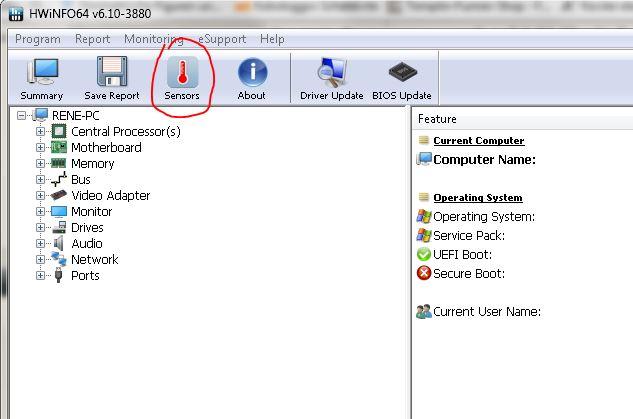Click the Current User Name people icon
633x419 pixels.
pyautogui.click(x=424, y=311)
